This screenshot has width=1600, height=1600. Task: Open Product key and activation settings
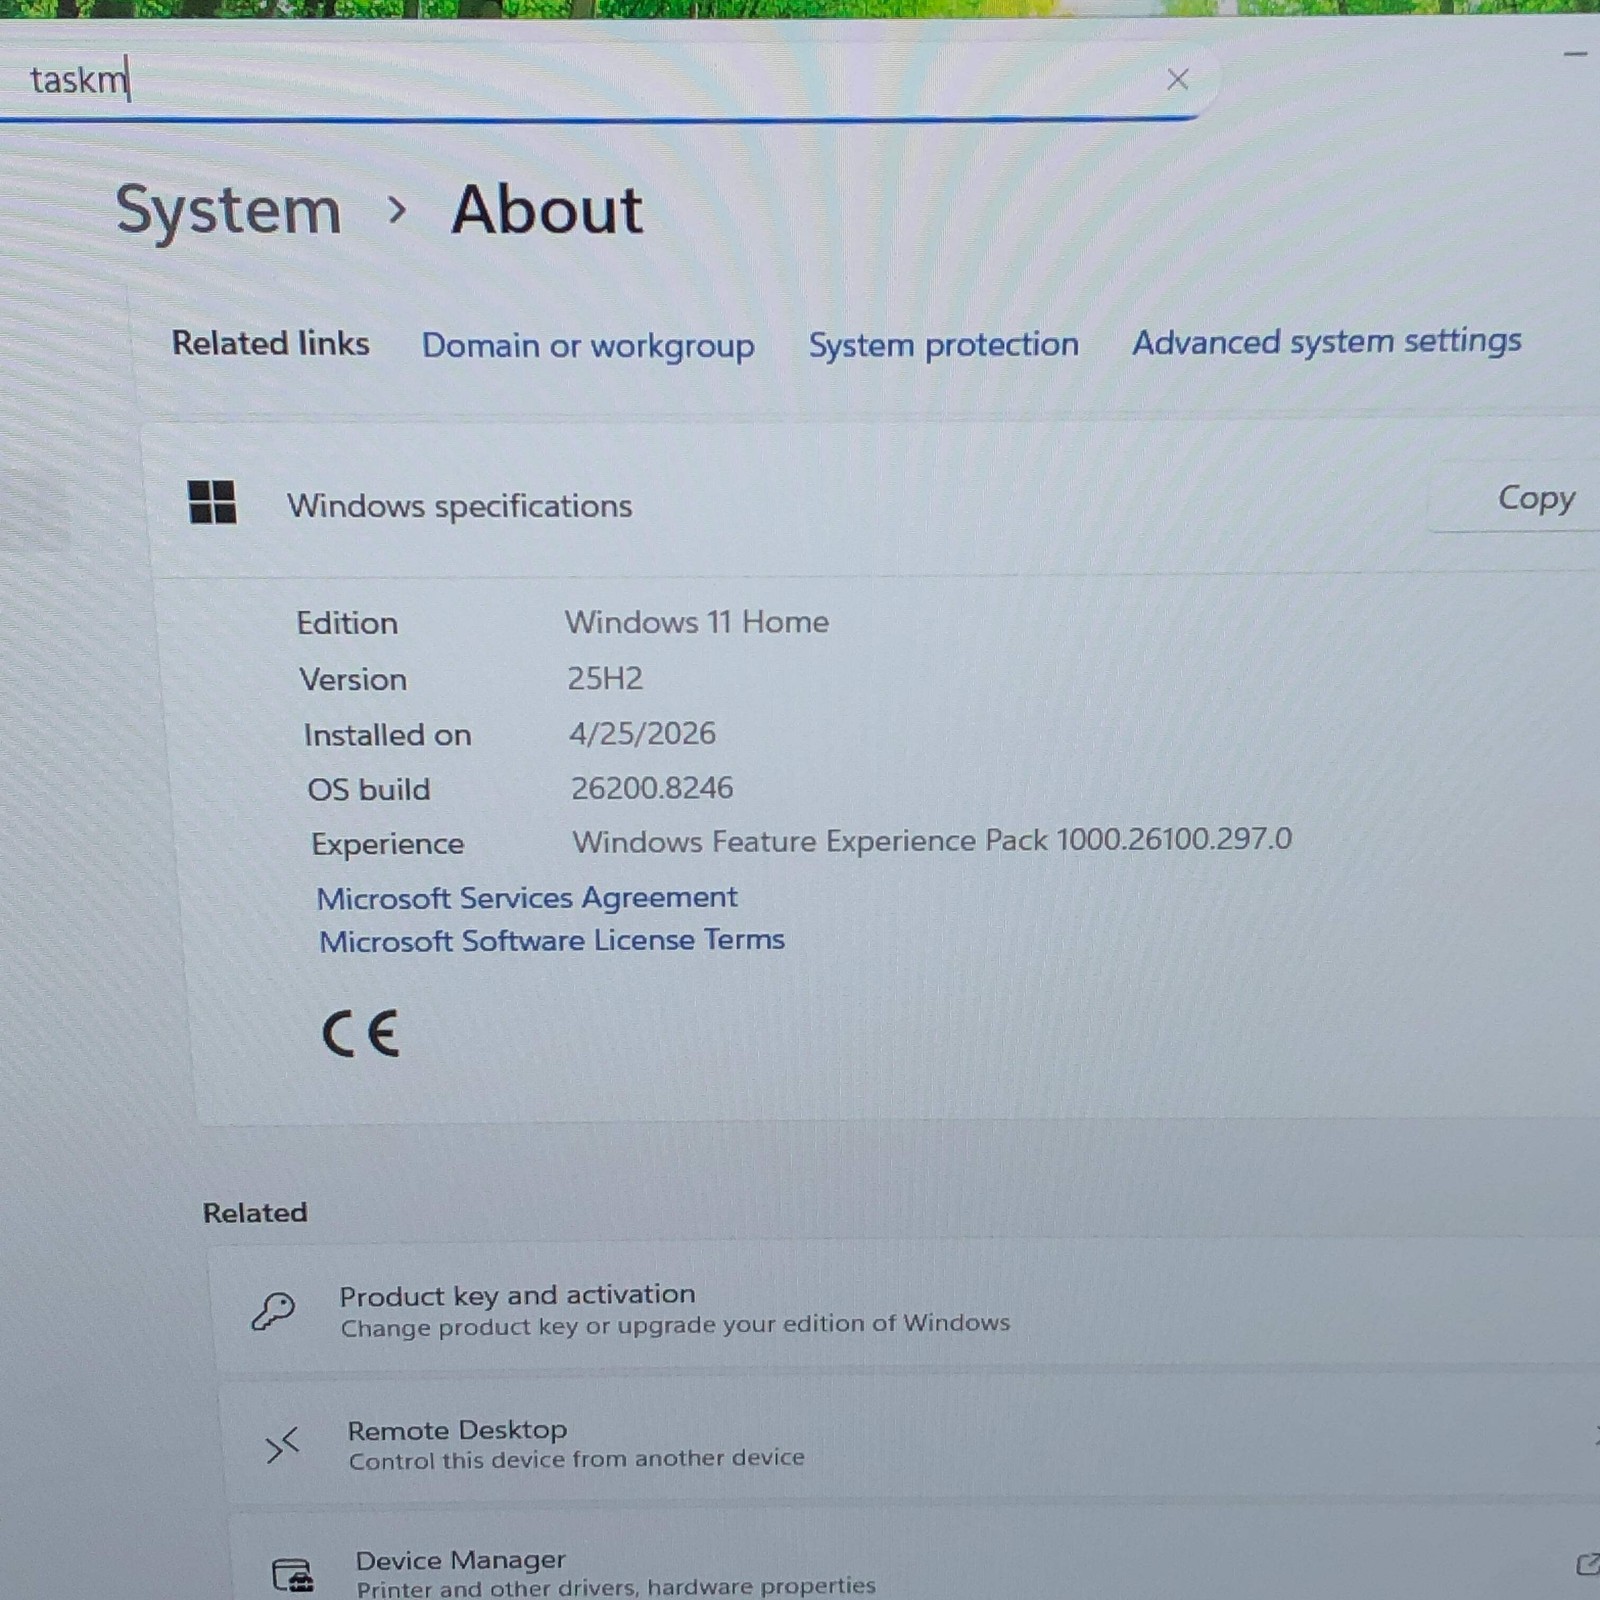pos(905,1308)
